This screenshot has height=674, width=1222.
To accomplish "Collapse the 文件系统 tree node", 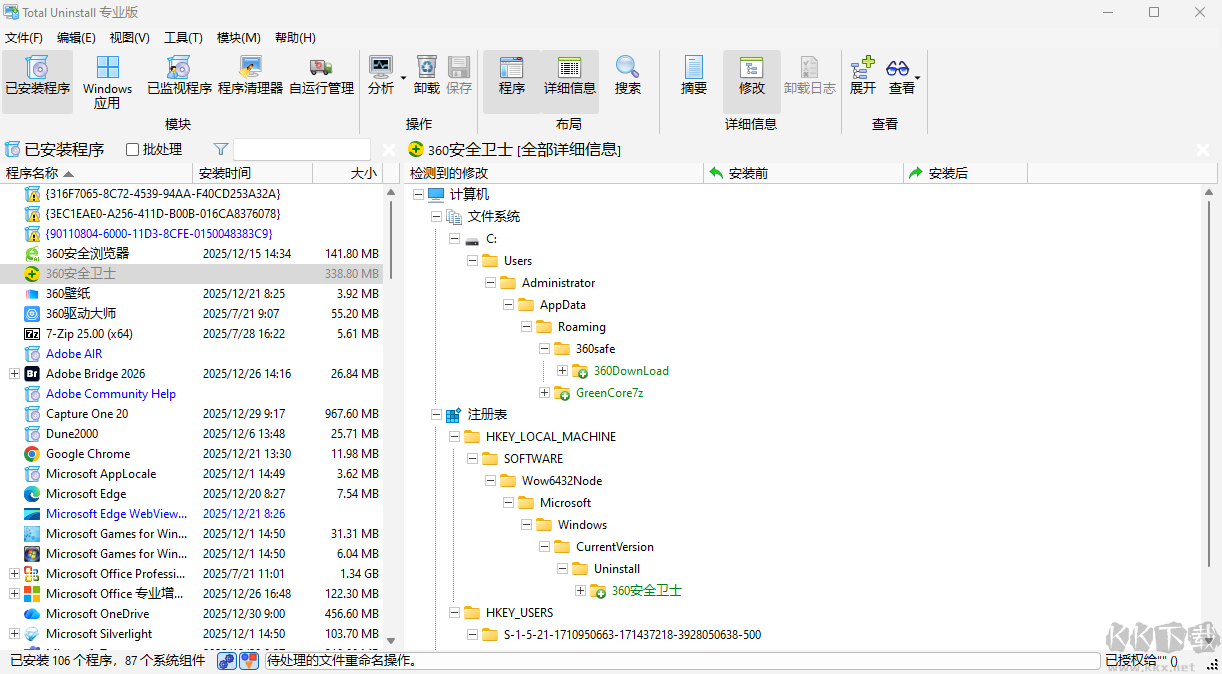I will point(436,217).
